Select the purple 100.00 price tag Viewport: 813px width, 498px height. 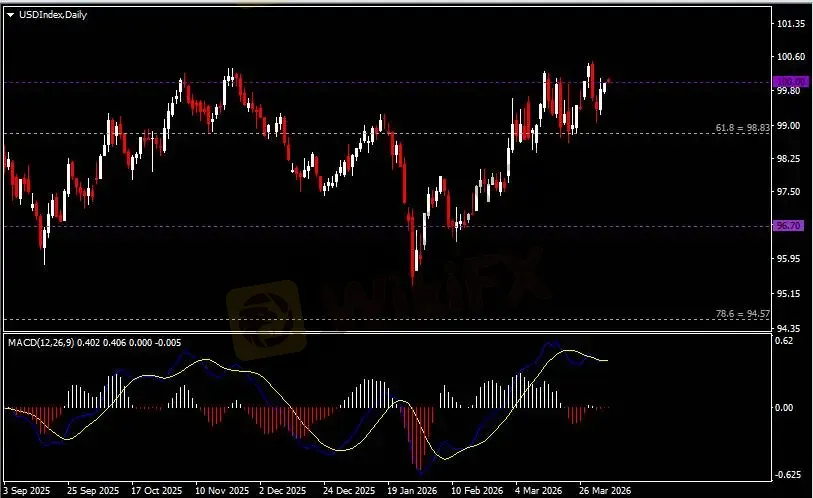(x=789, y=82)
